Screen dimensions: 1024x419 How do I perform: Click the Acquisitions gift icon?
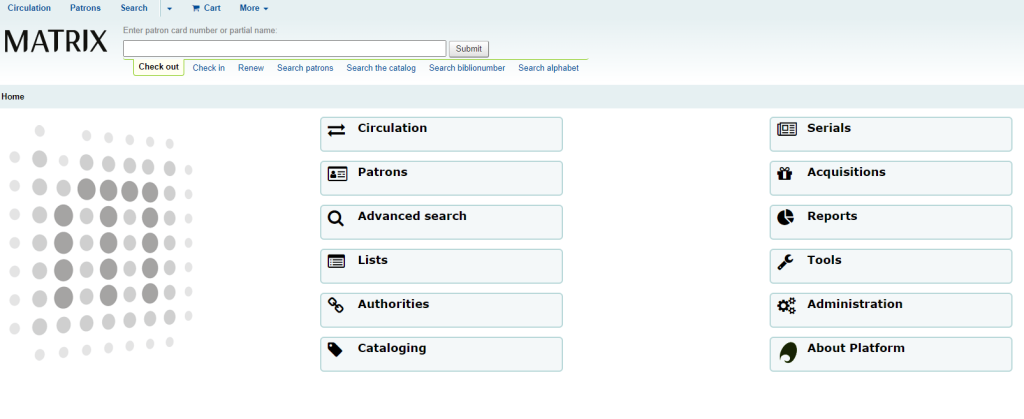click(x=786, y=174)
